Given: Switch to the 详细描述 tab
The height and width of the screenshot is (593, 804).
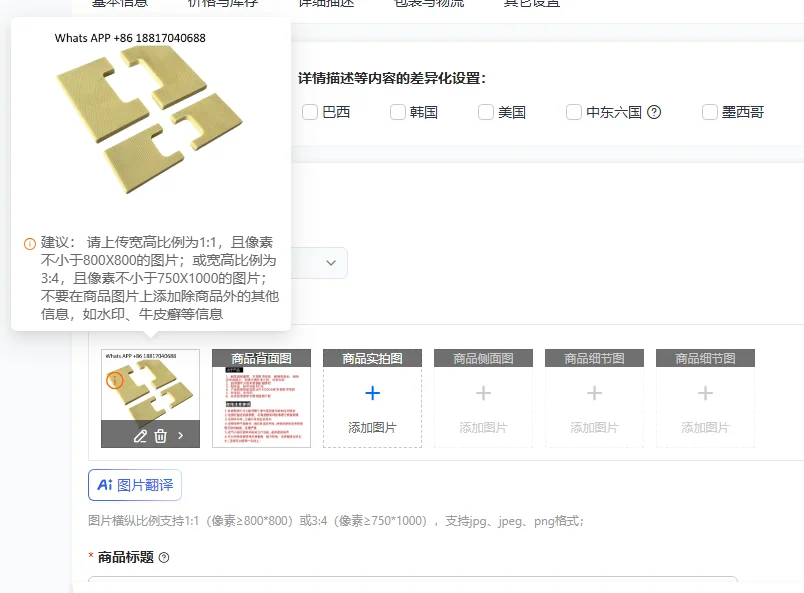Looking at the screenshot, I should (x=326, y=3).
